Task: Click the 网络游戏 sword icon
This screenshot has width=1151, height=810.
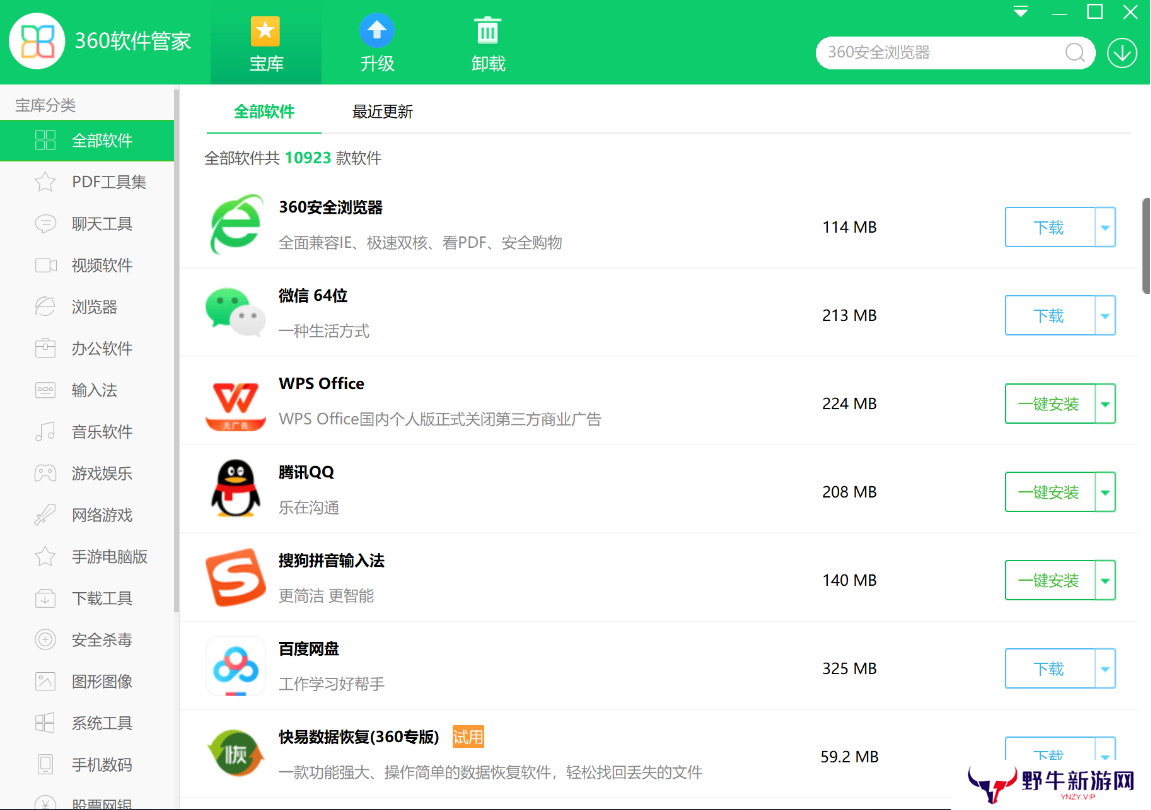Action: pyautogui.click(x=45, y=515)
